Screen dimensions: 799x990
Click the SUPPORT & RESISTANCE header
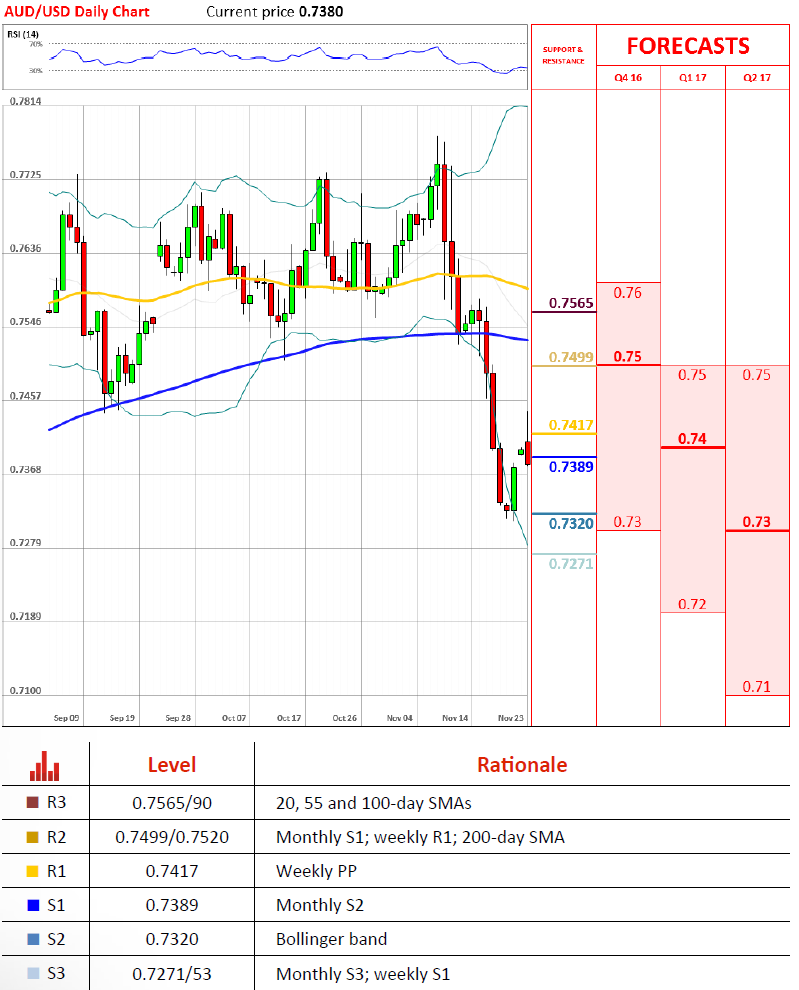point(563,55)
